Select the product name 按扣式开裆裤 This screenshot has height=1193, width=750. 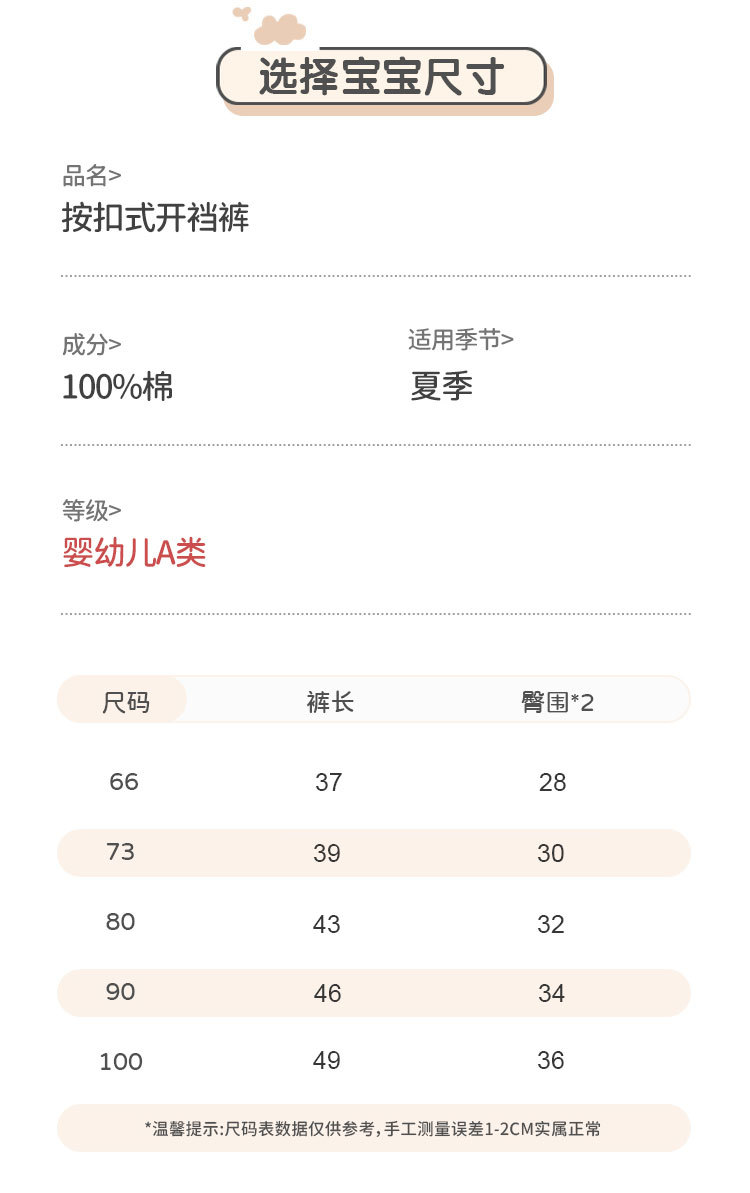pos(155,217)
